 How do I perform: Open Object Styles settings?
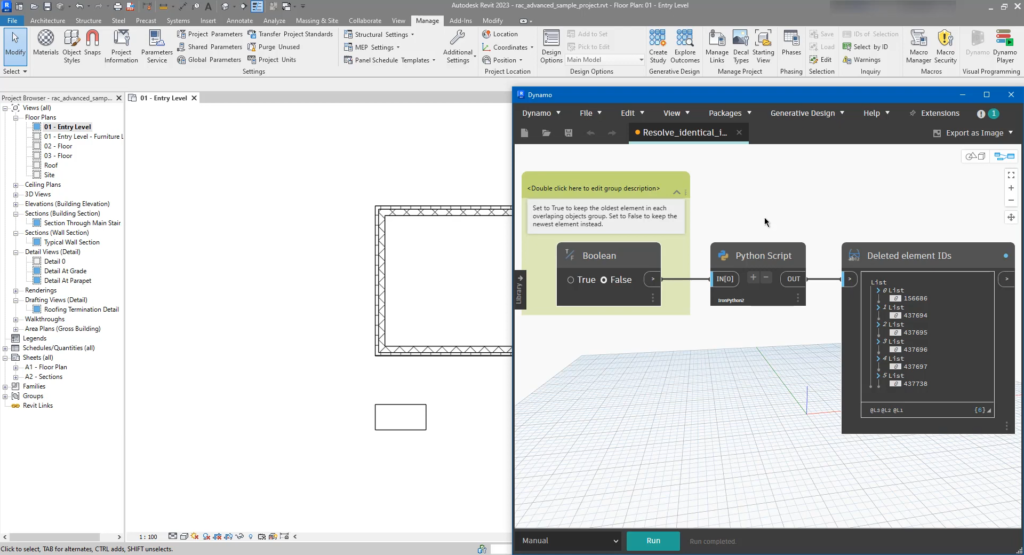pyautogui.click(x=72, y=46)
